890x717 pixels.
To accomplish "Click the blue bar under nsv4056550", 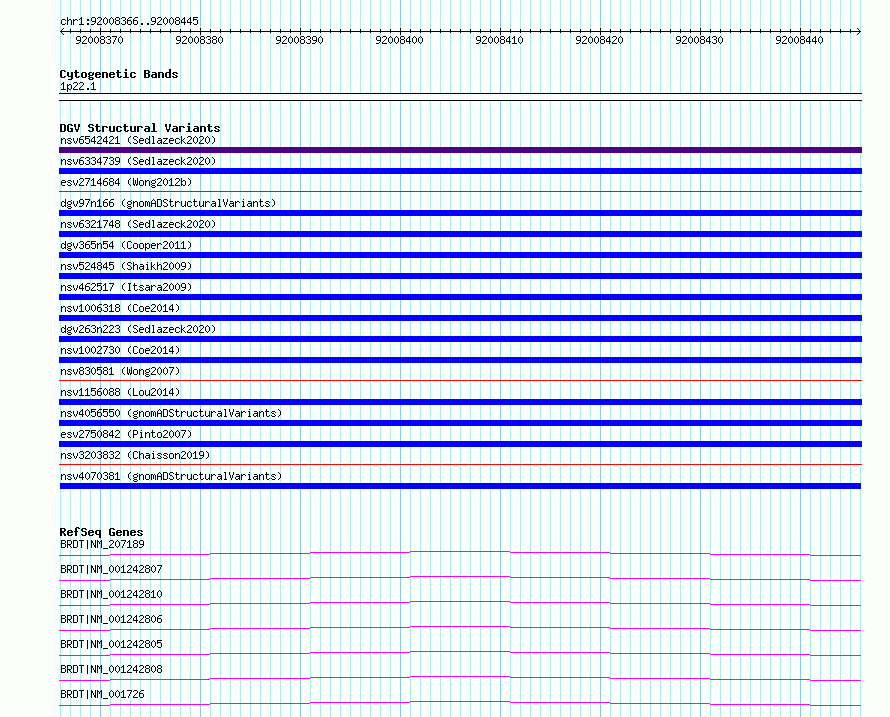I will click(x=460, y=423).
